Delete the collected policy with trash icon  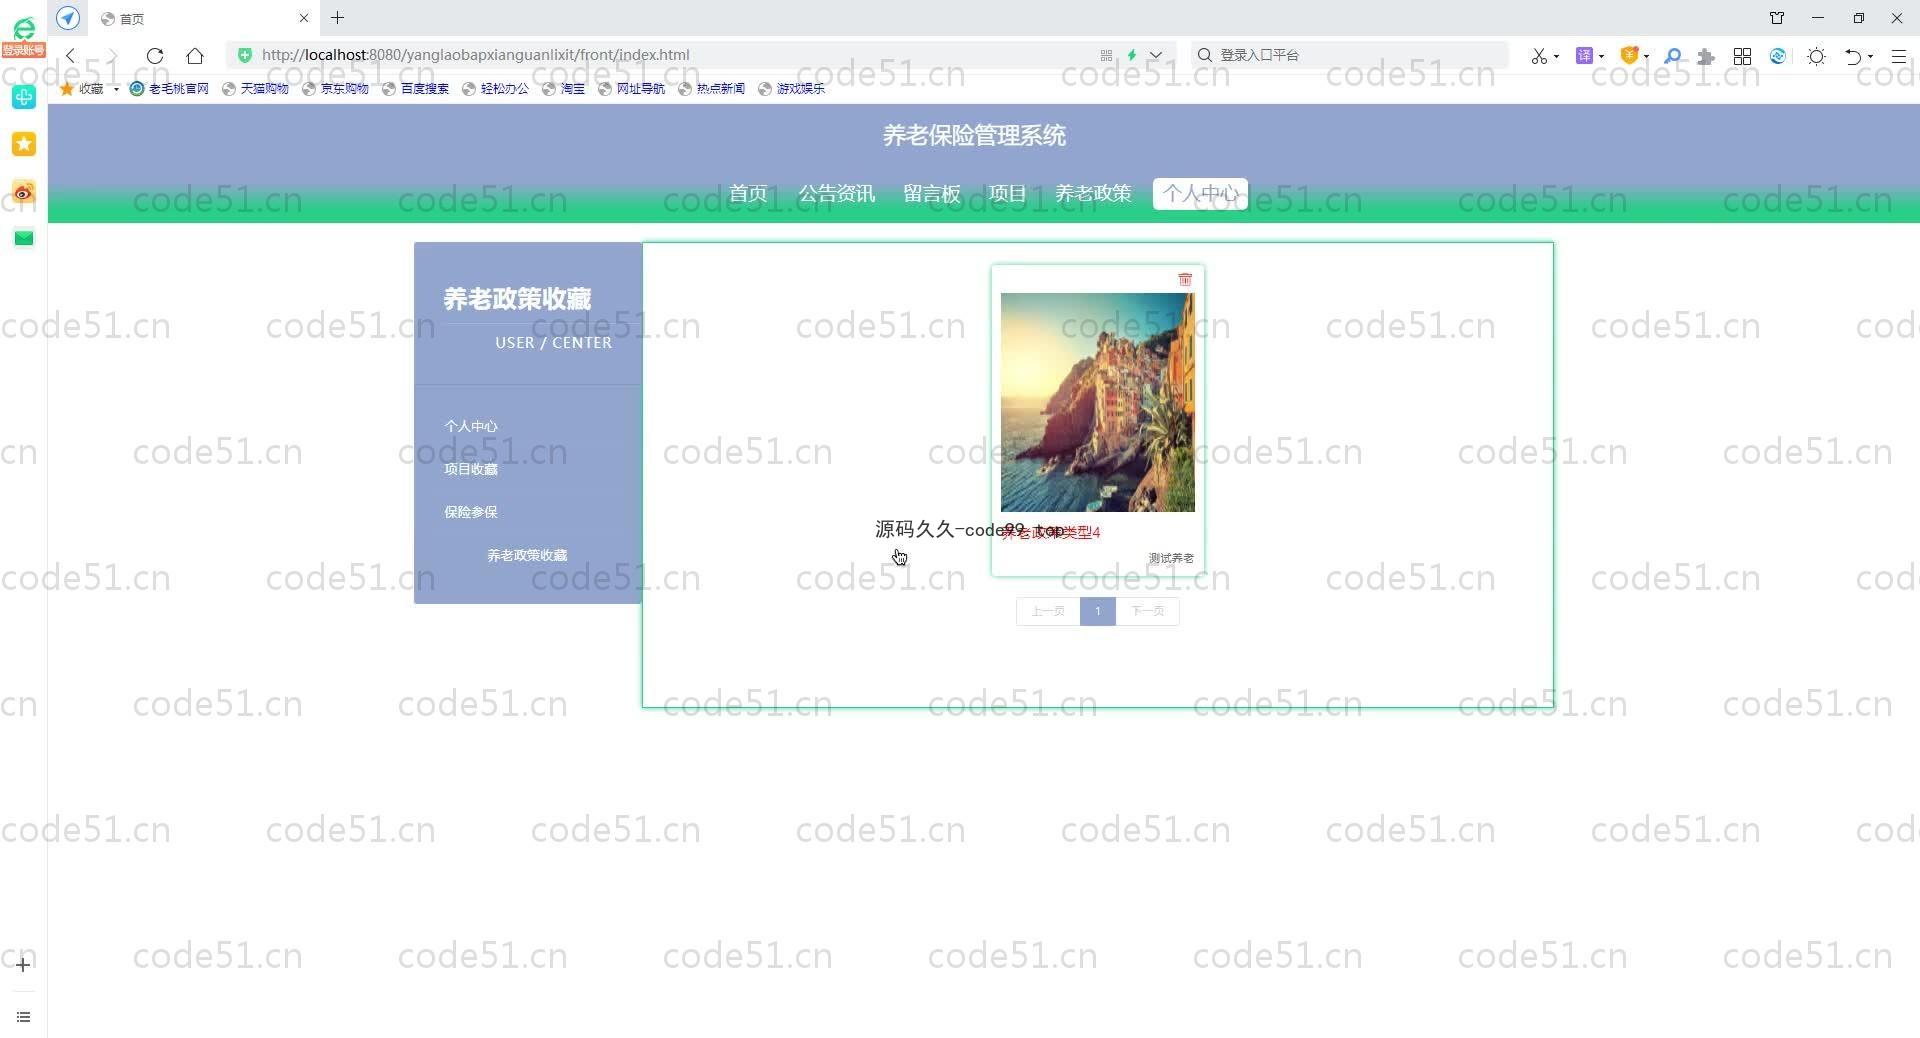(x=1184, y=279)
